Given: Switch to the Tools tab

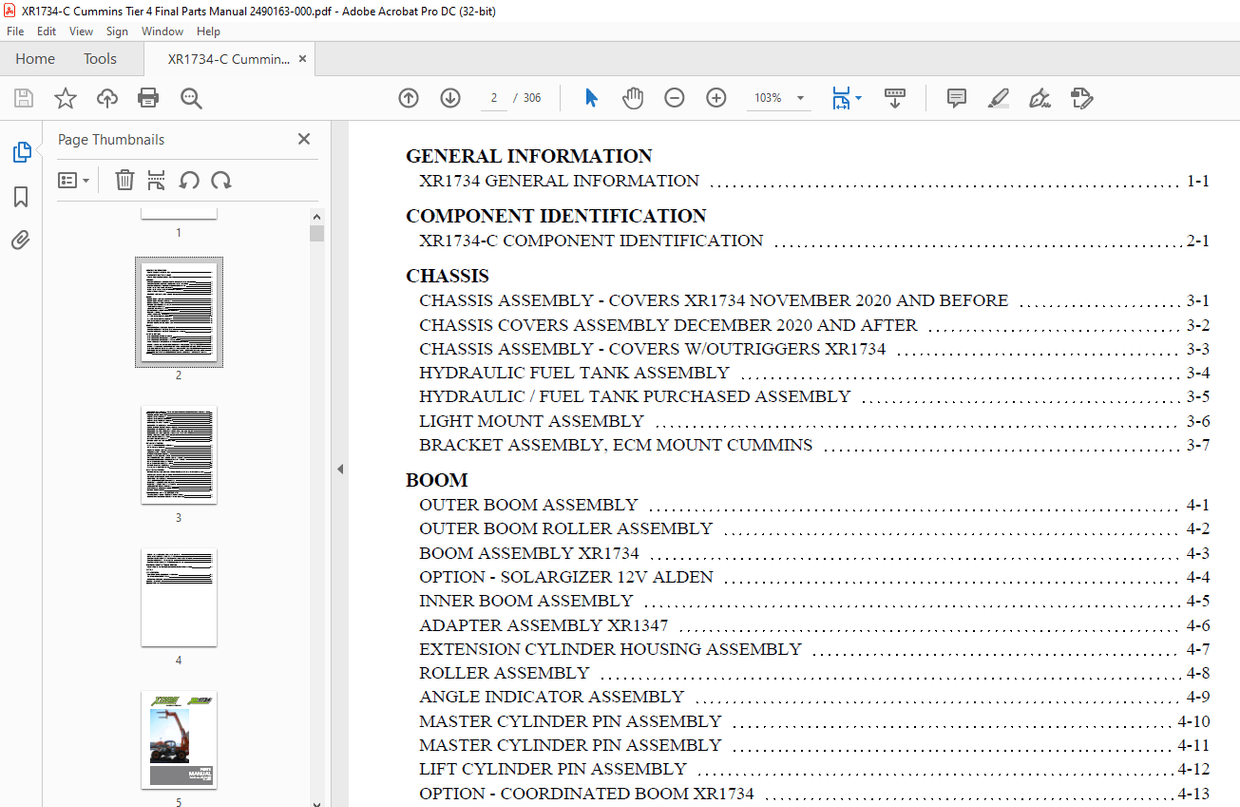Looking at the screenshot, I should pos(100,59).
